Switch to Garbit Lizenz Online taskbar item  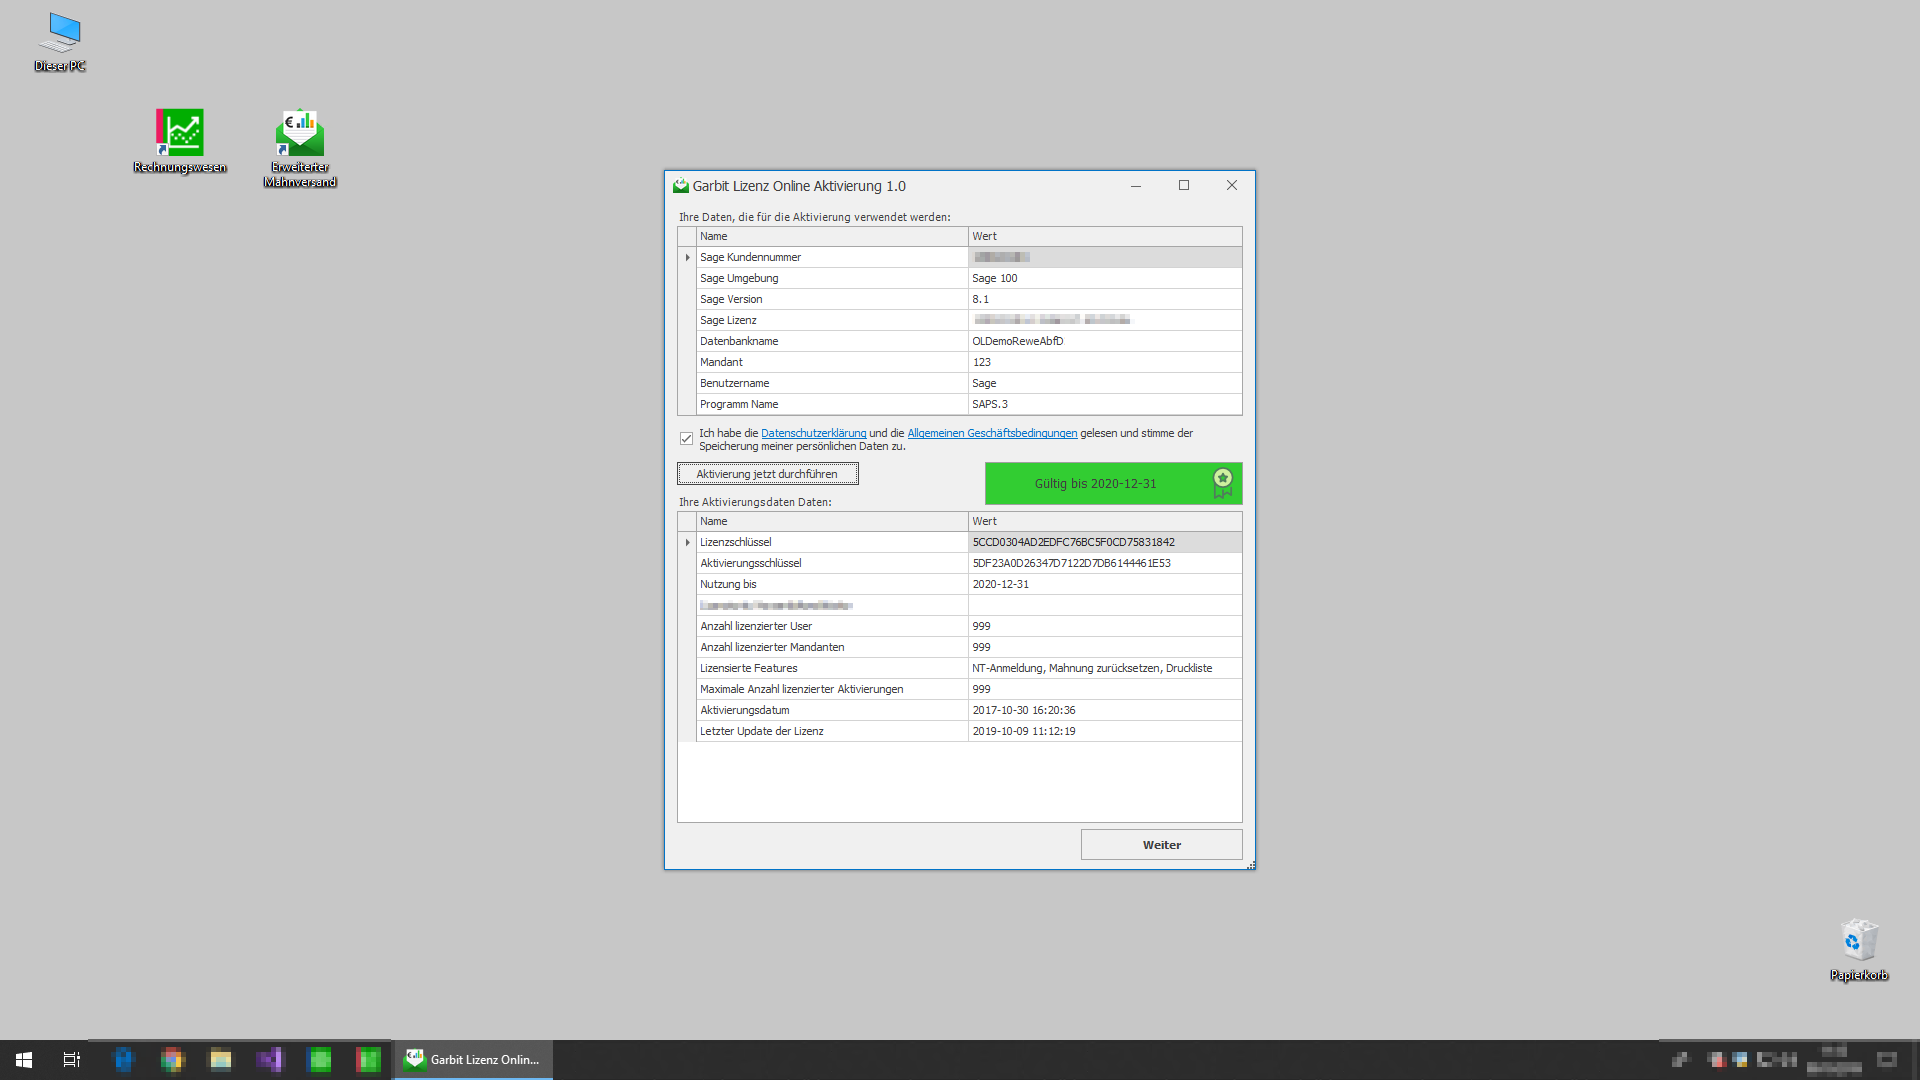click(473, 1060)
